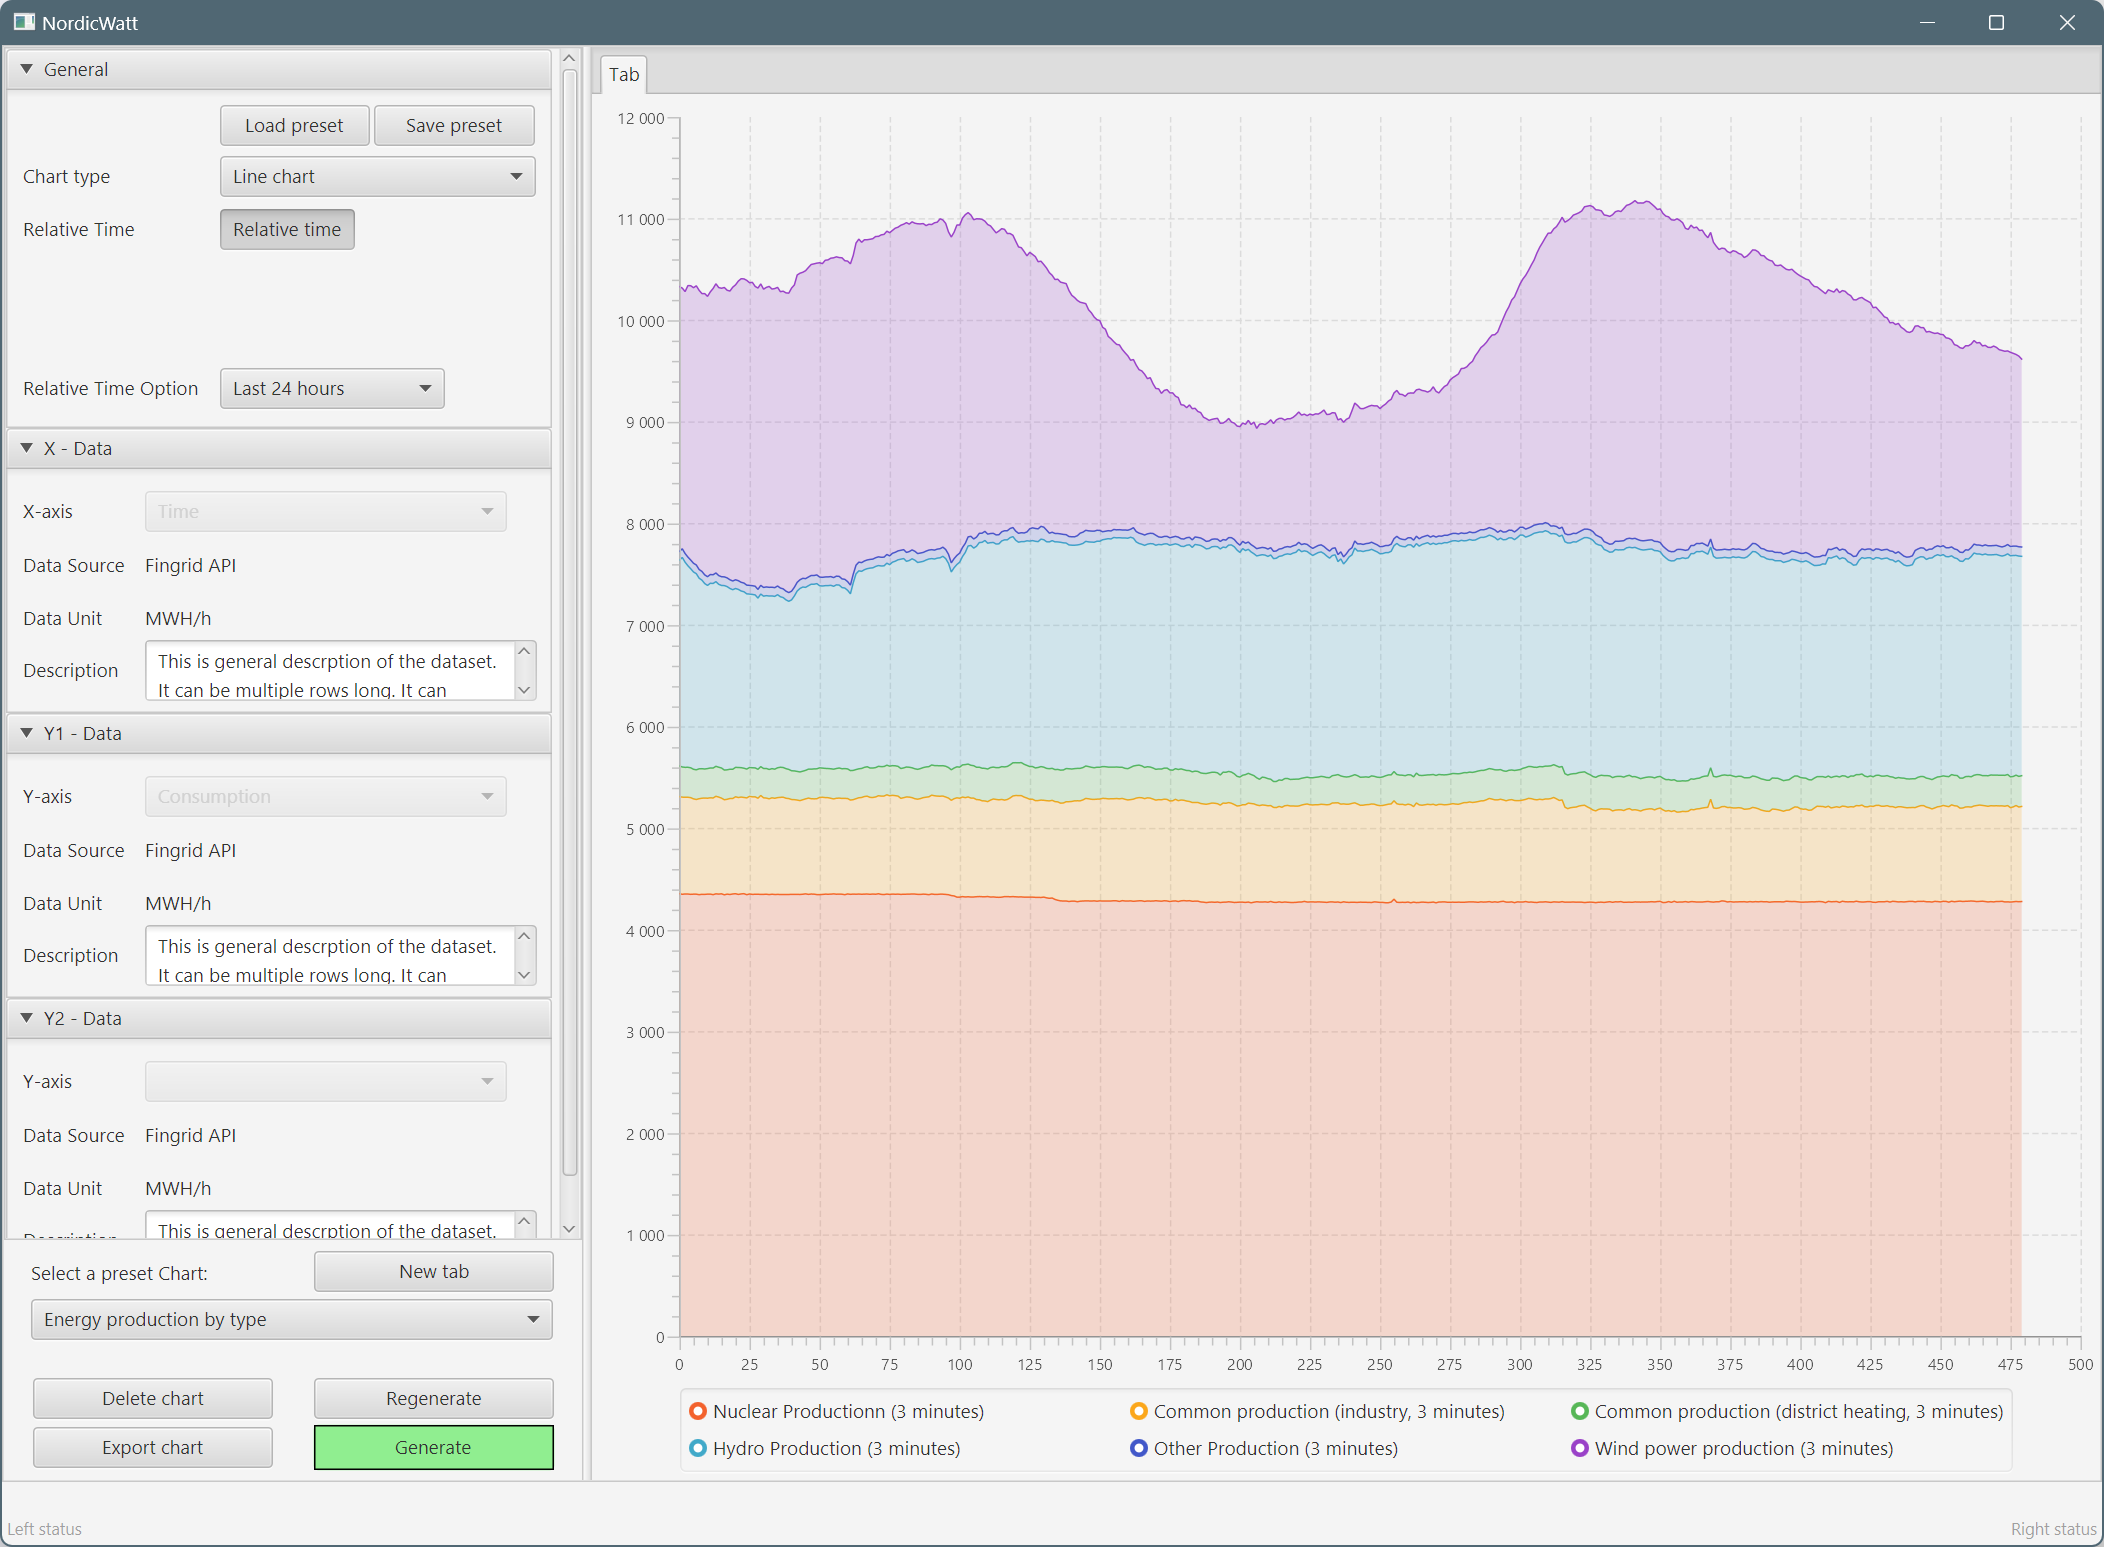Click the Load preset button
Image resolution: width=2104 pixels, height=1548 pixels.
coord(294,125)
